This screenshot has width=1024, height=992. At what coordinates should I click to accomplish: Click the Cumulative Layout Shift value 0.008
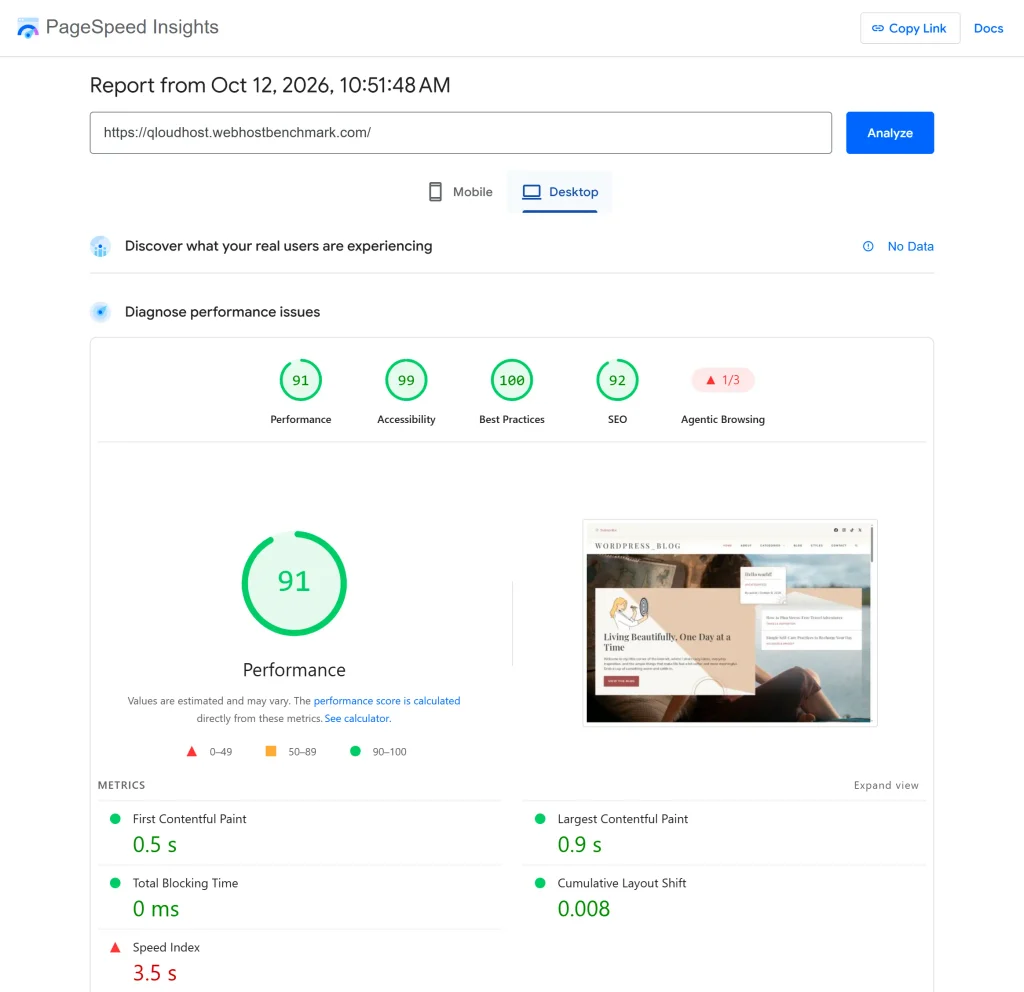click(x=583, y=908)
